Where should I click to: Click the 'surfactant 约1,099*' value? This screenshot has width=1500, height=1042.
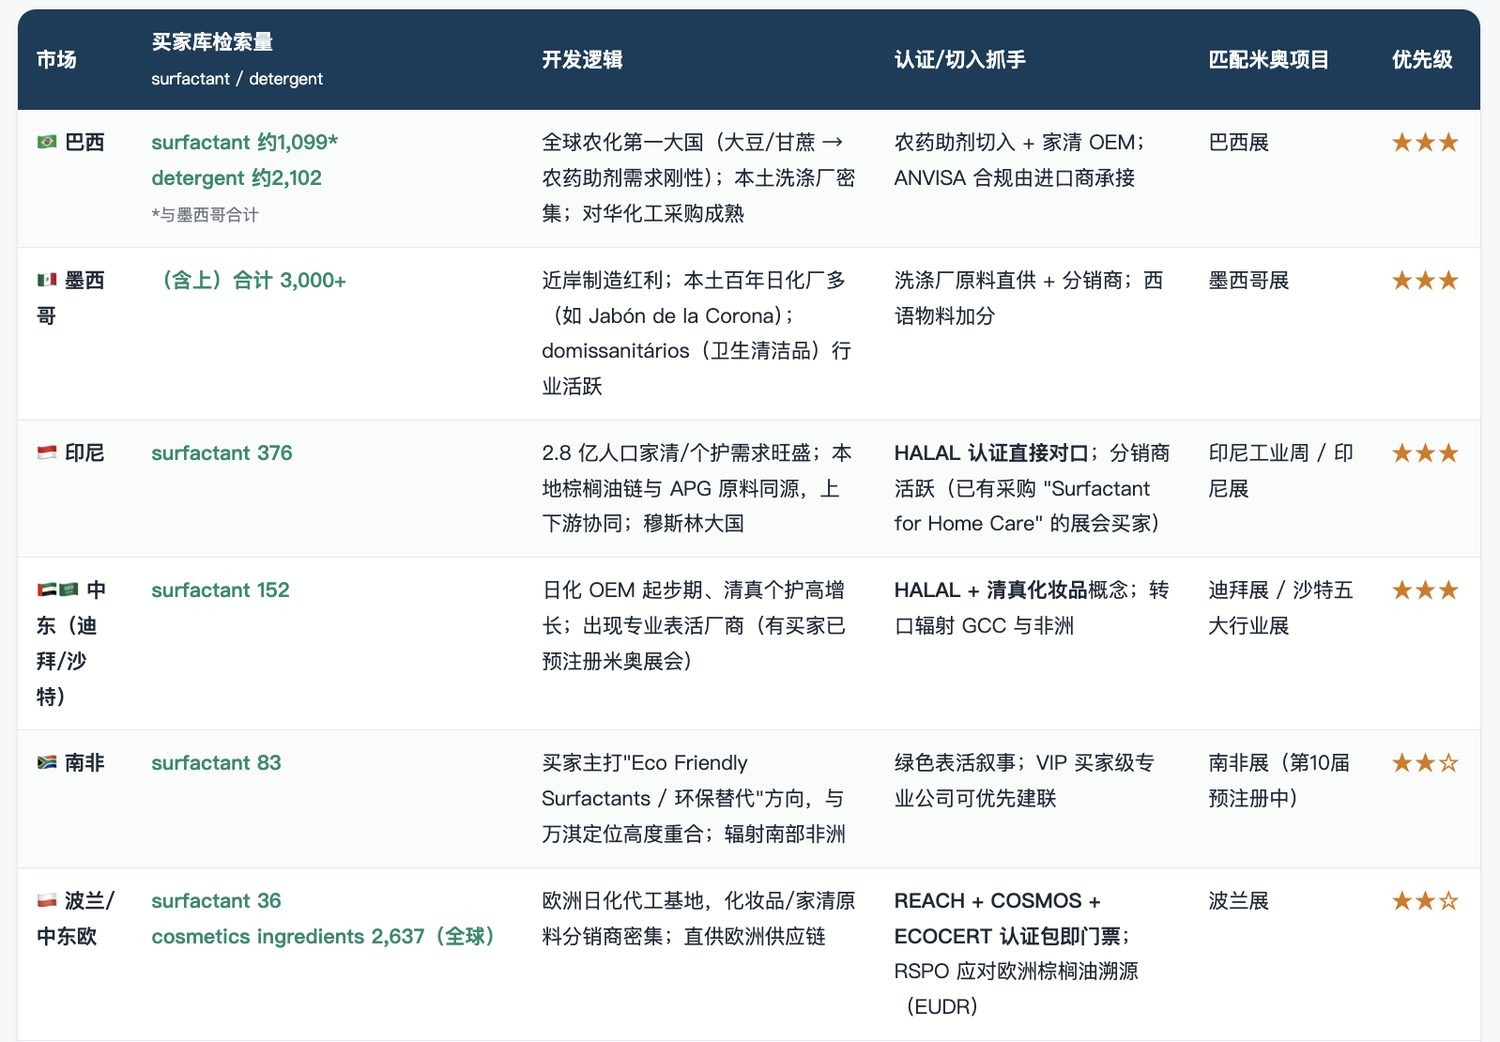245,142
